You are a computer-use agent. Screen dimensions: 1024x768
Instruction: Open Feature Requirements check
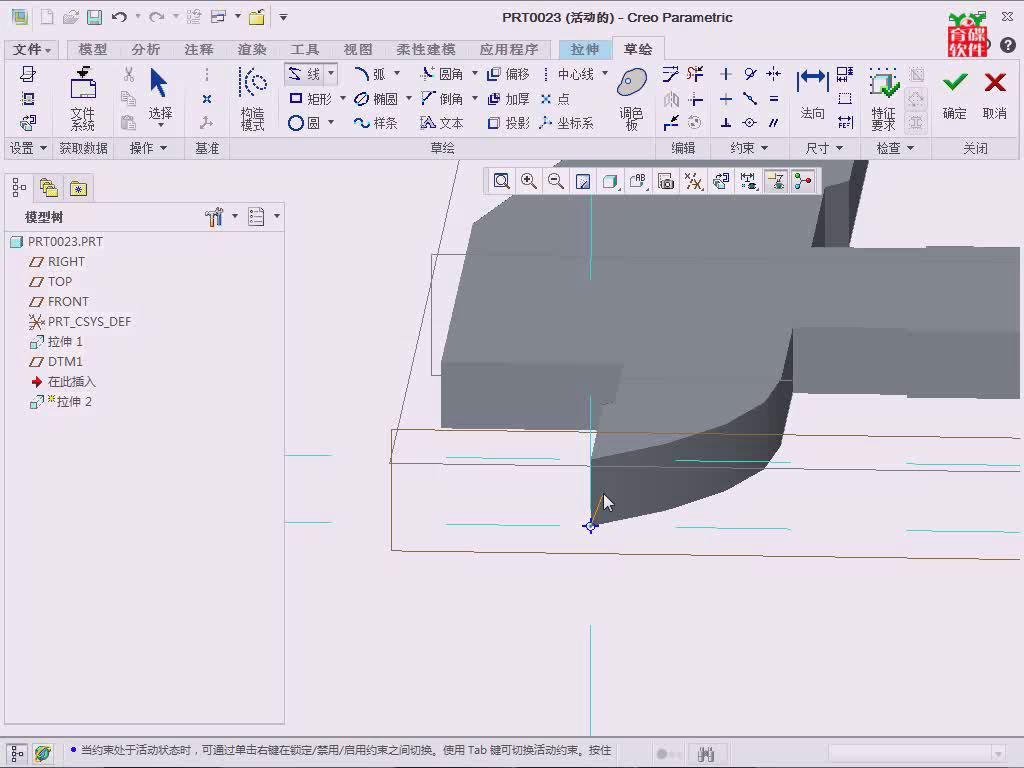click(884, 99)
